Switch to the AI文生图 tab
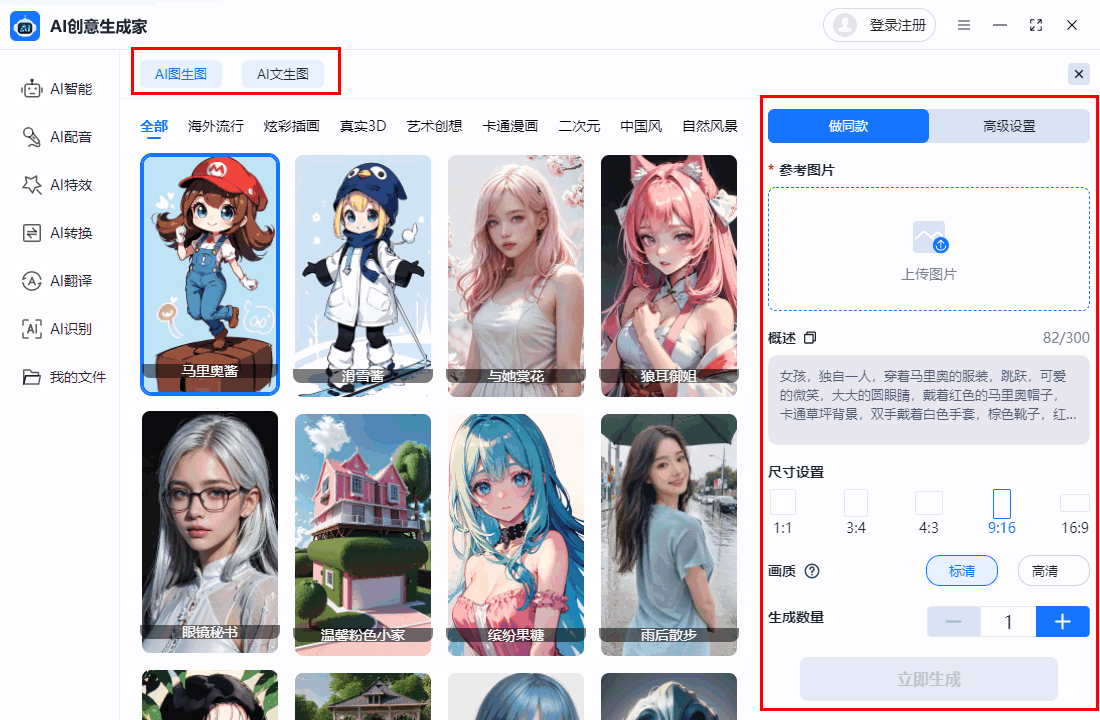The image size is (1100, 720). tap(283, 73)
